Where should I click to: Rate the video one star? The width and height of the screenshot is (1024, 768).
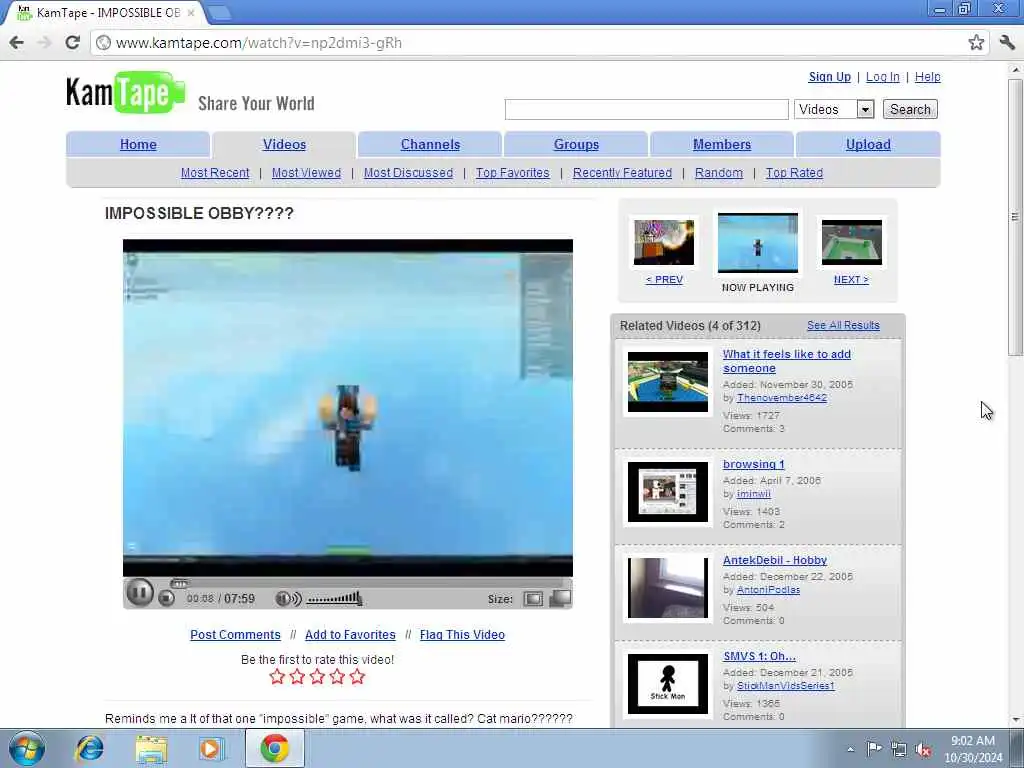coord(277,677)
